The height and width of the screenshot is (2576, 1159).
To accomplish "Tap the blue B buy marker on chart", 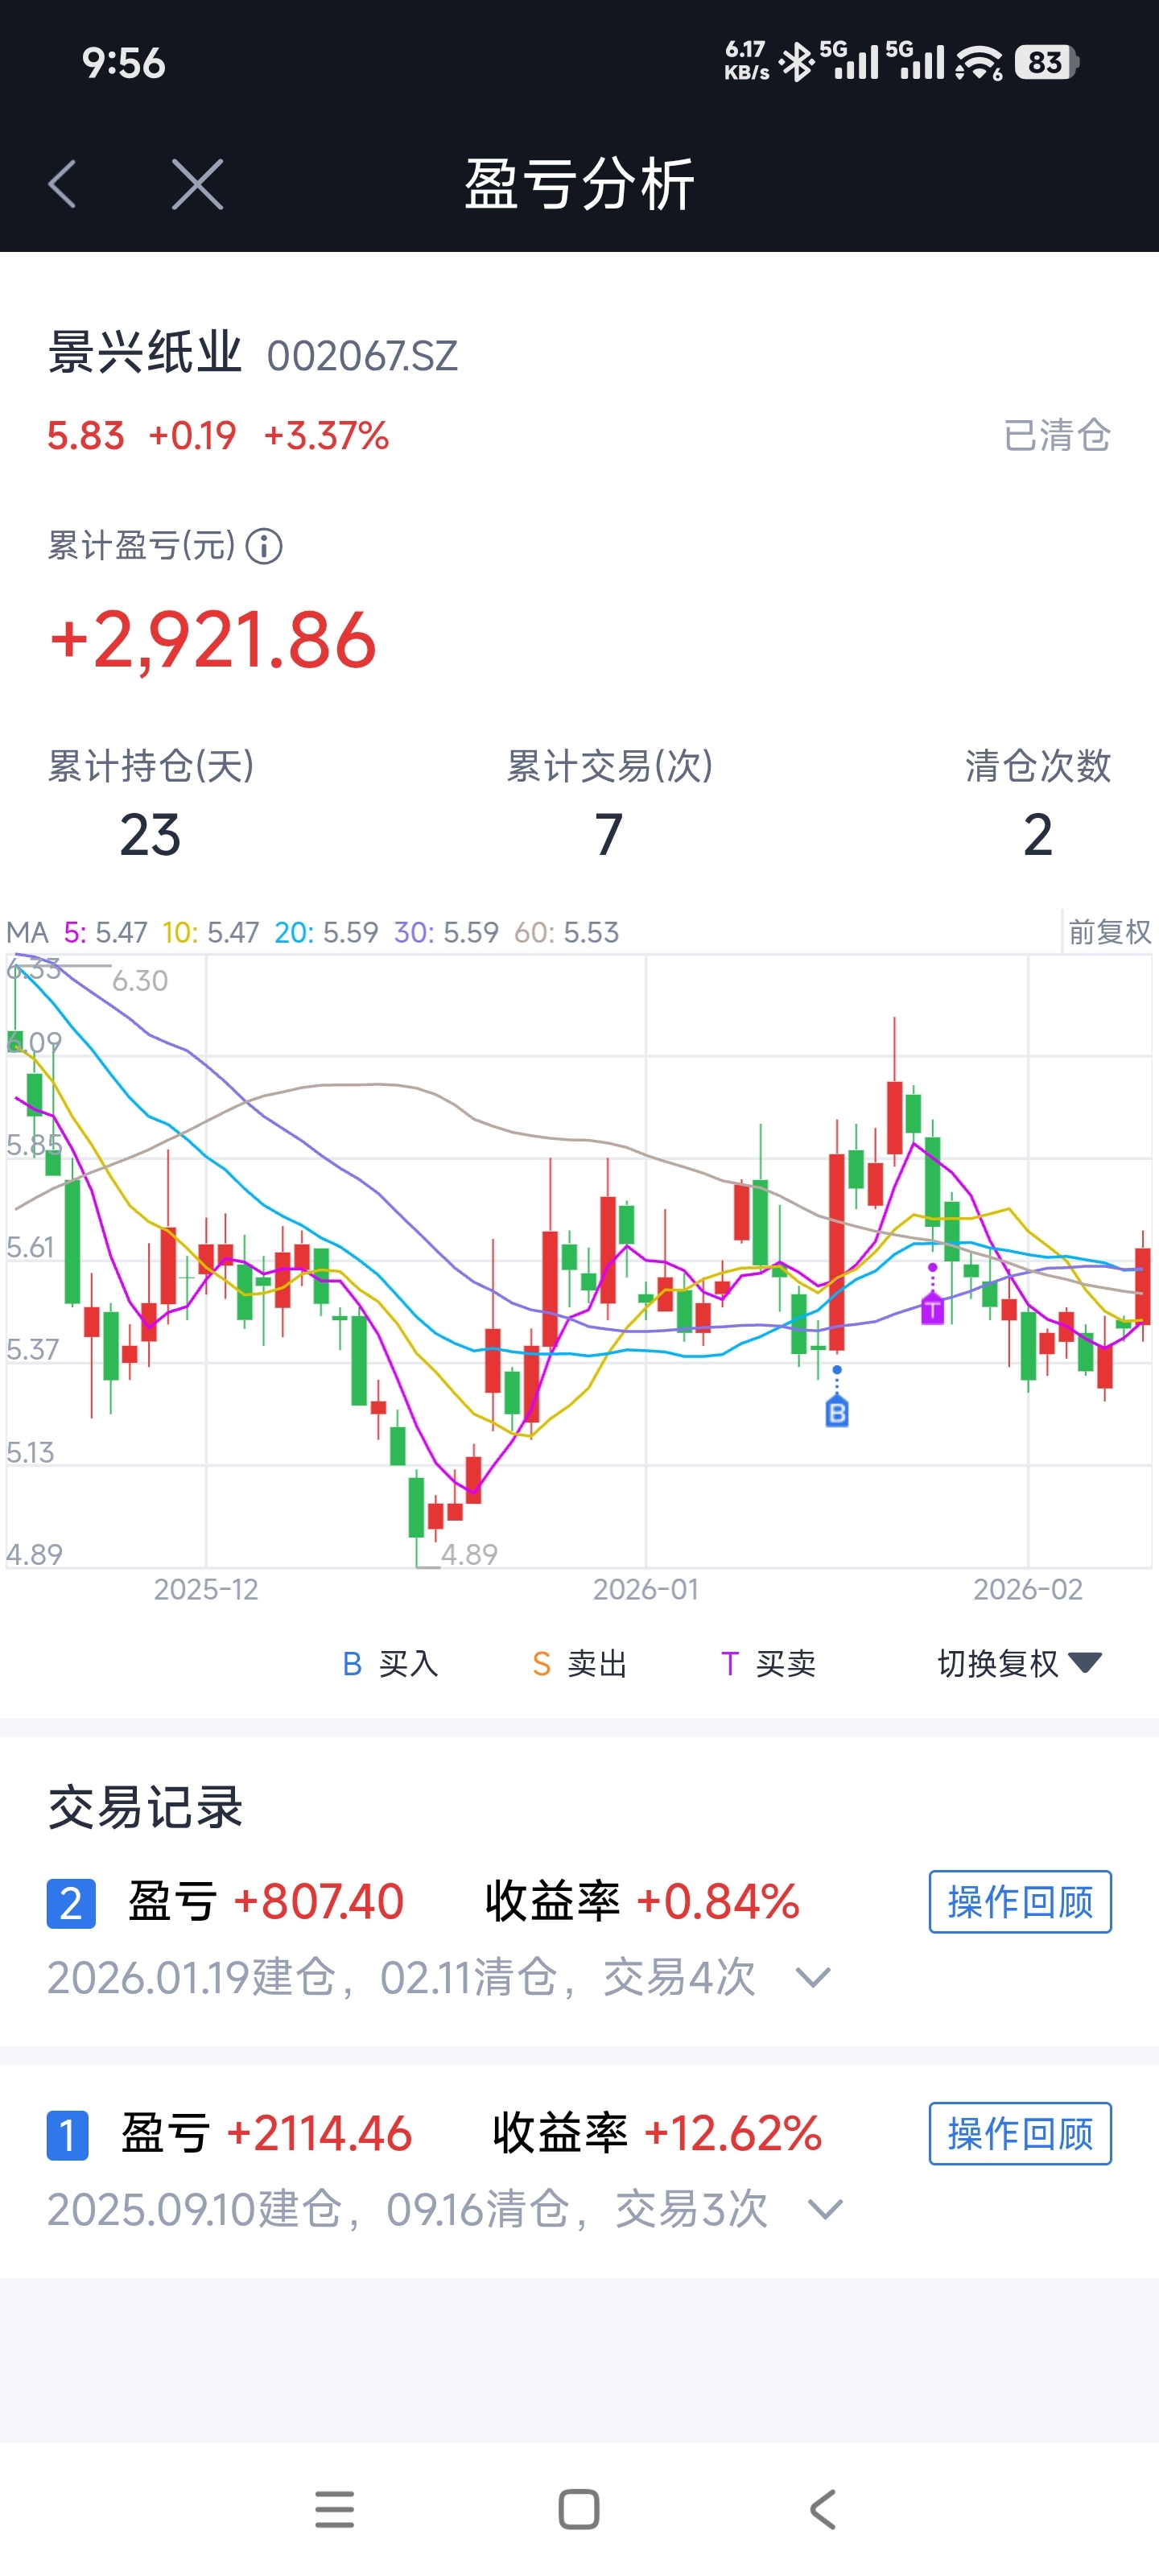I will coord(837,1412).
